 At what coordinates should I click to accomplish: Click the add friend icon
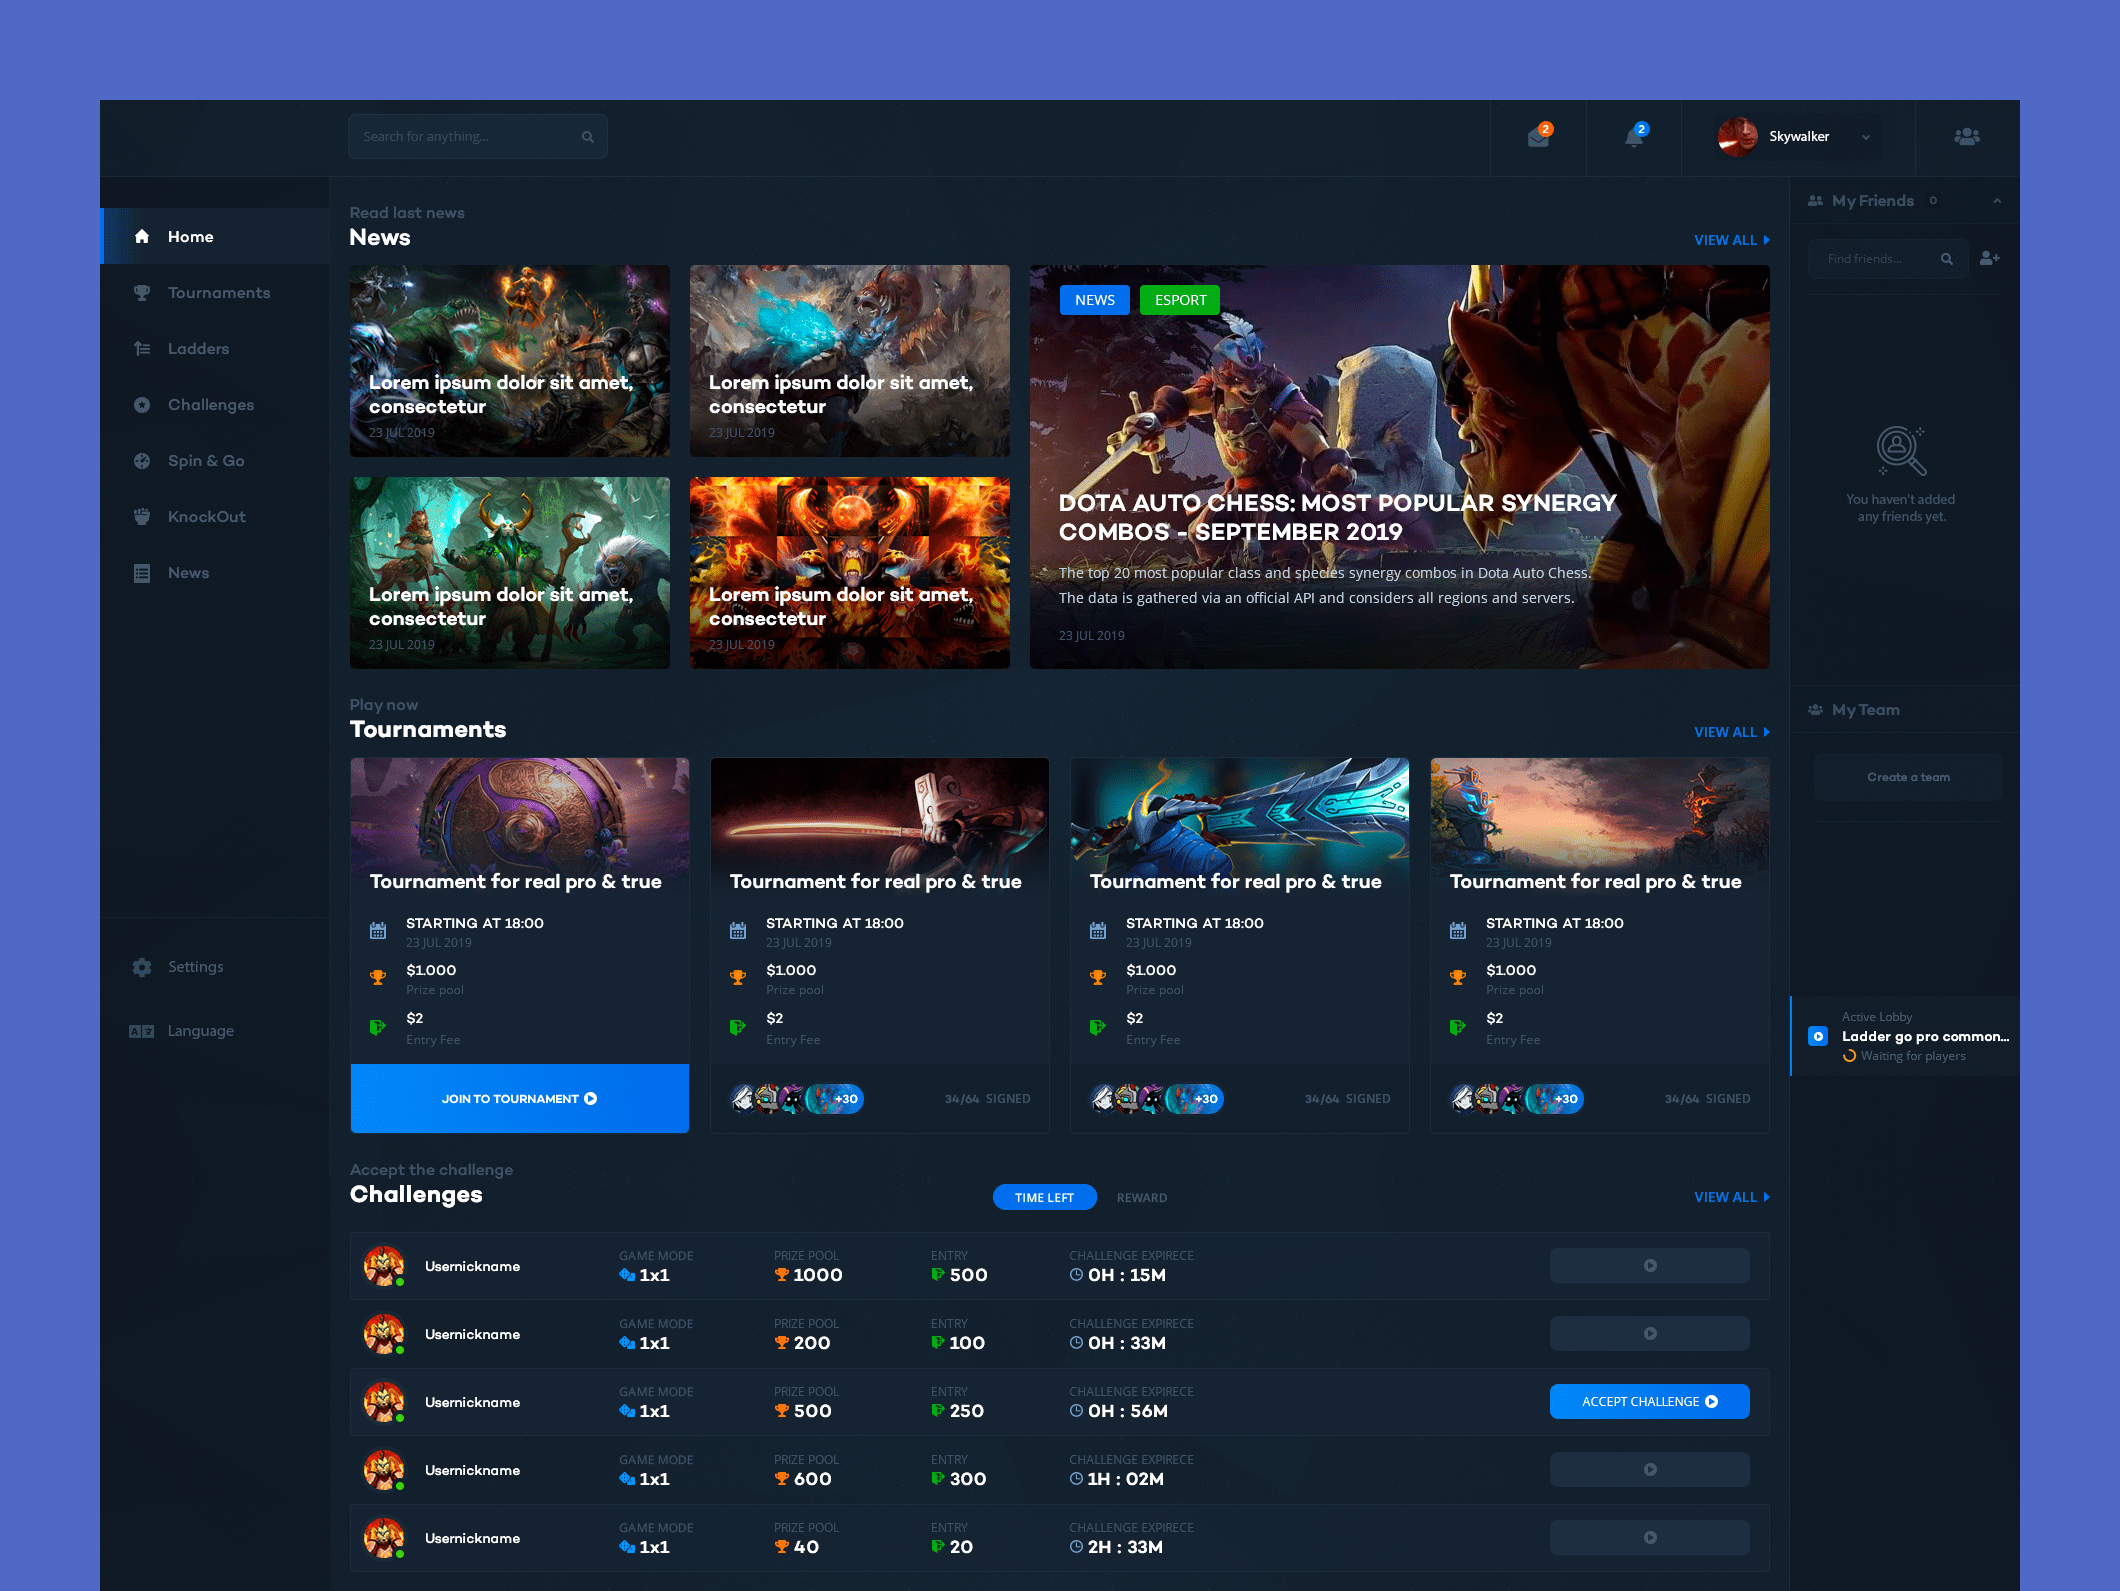click(x=1989, y=259)
